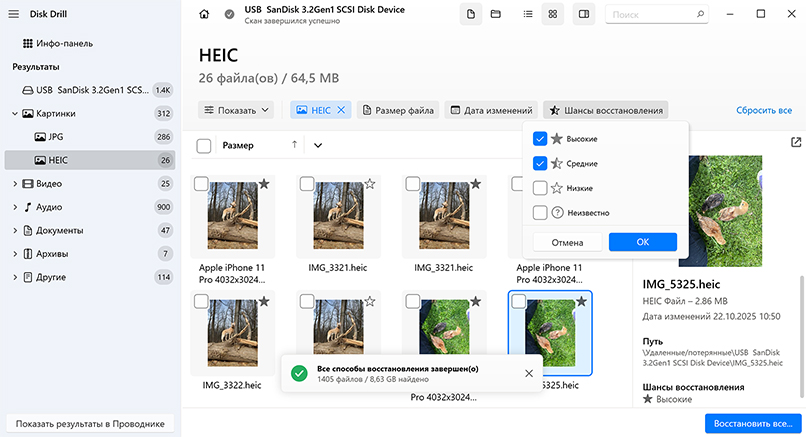Switch to file view mode icon
The image size is (806, 437).
471,15
